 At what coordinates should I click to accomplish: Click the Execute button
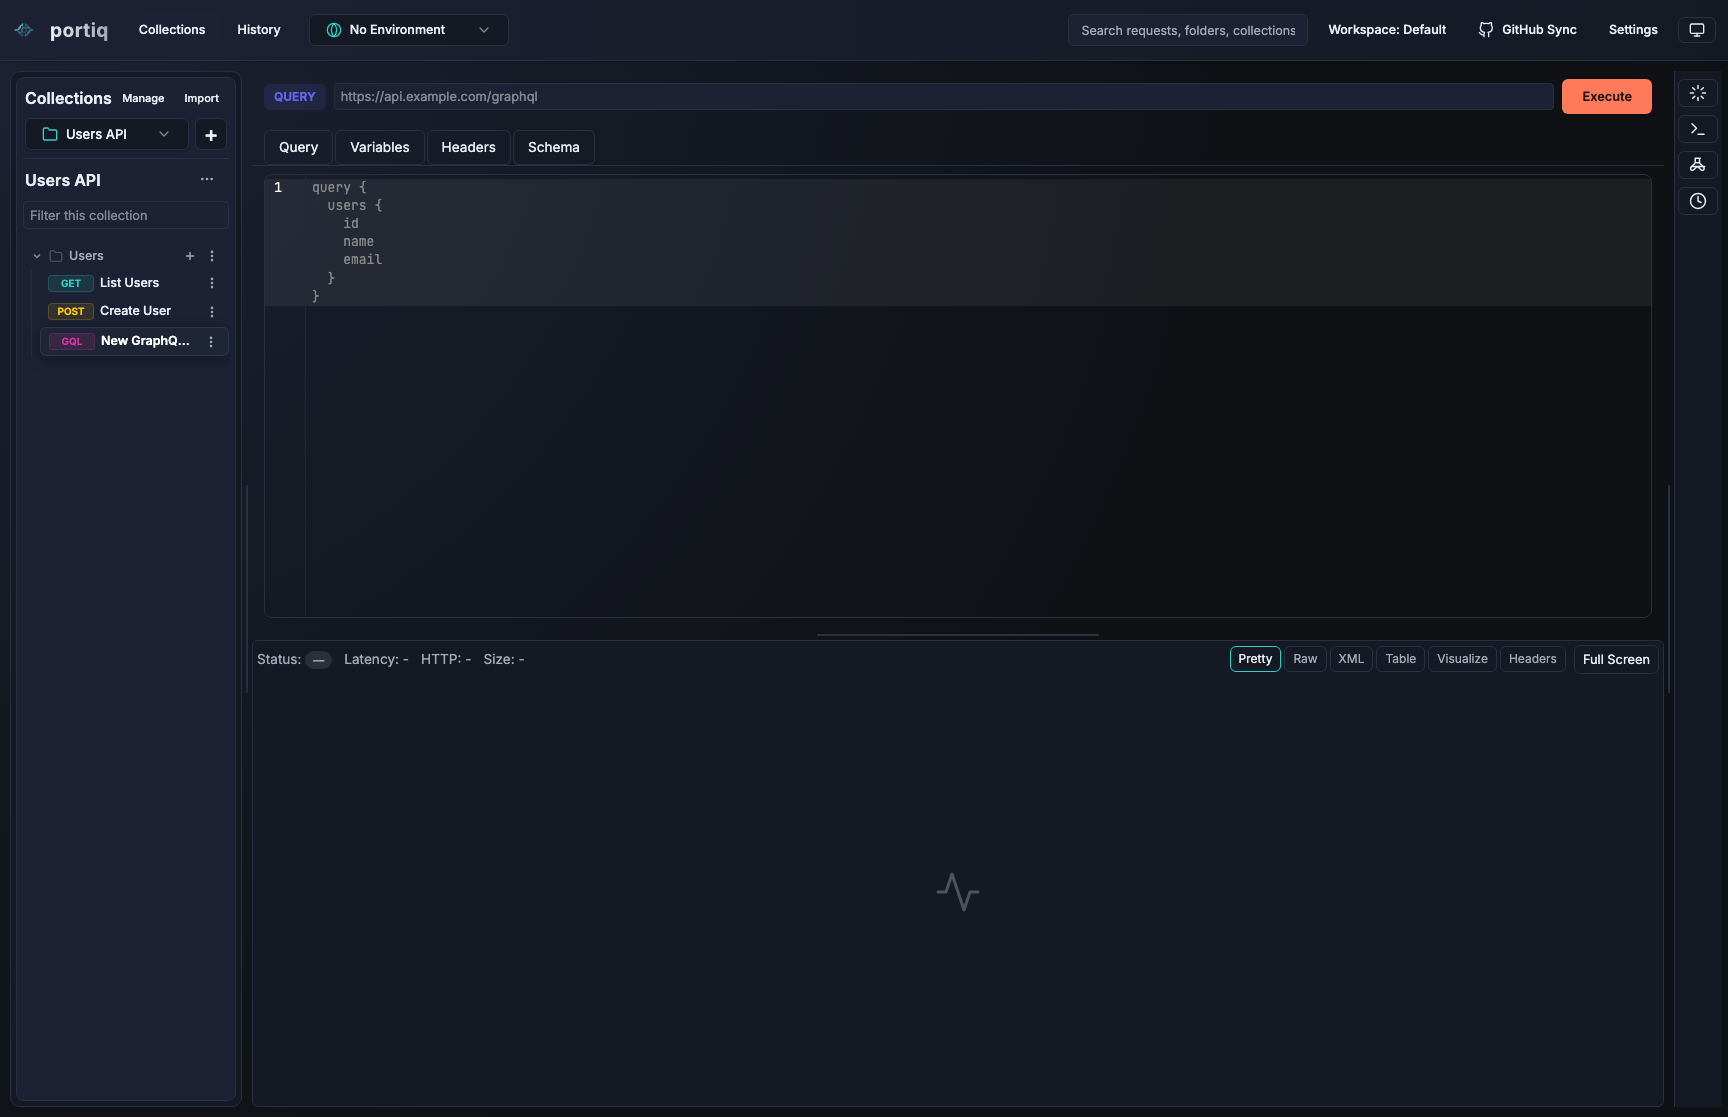pyautogui.click(x=1607, y=97)
